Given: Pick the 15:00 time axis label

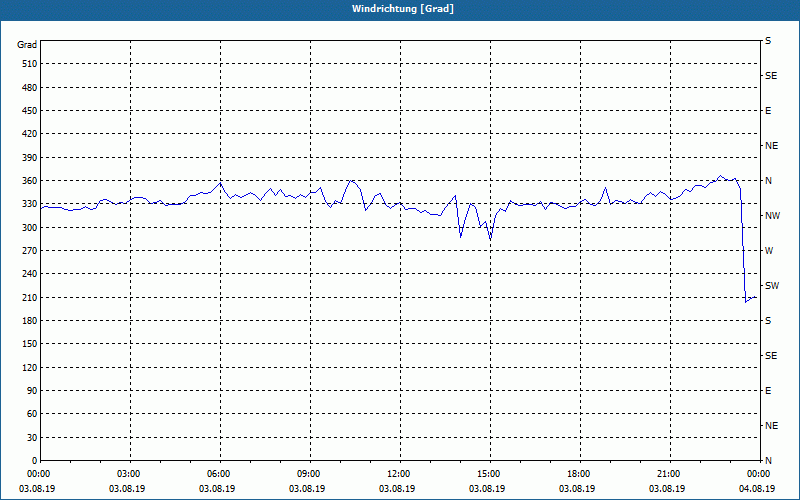Looking at the screenshot, I should pos(490,474).
